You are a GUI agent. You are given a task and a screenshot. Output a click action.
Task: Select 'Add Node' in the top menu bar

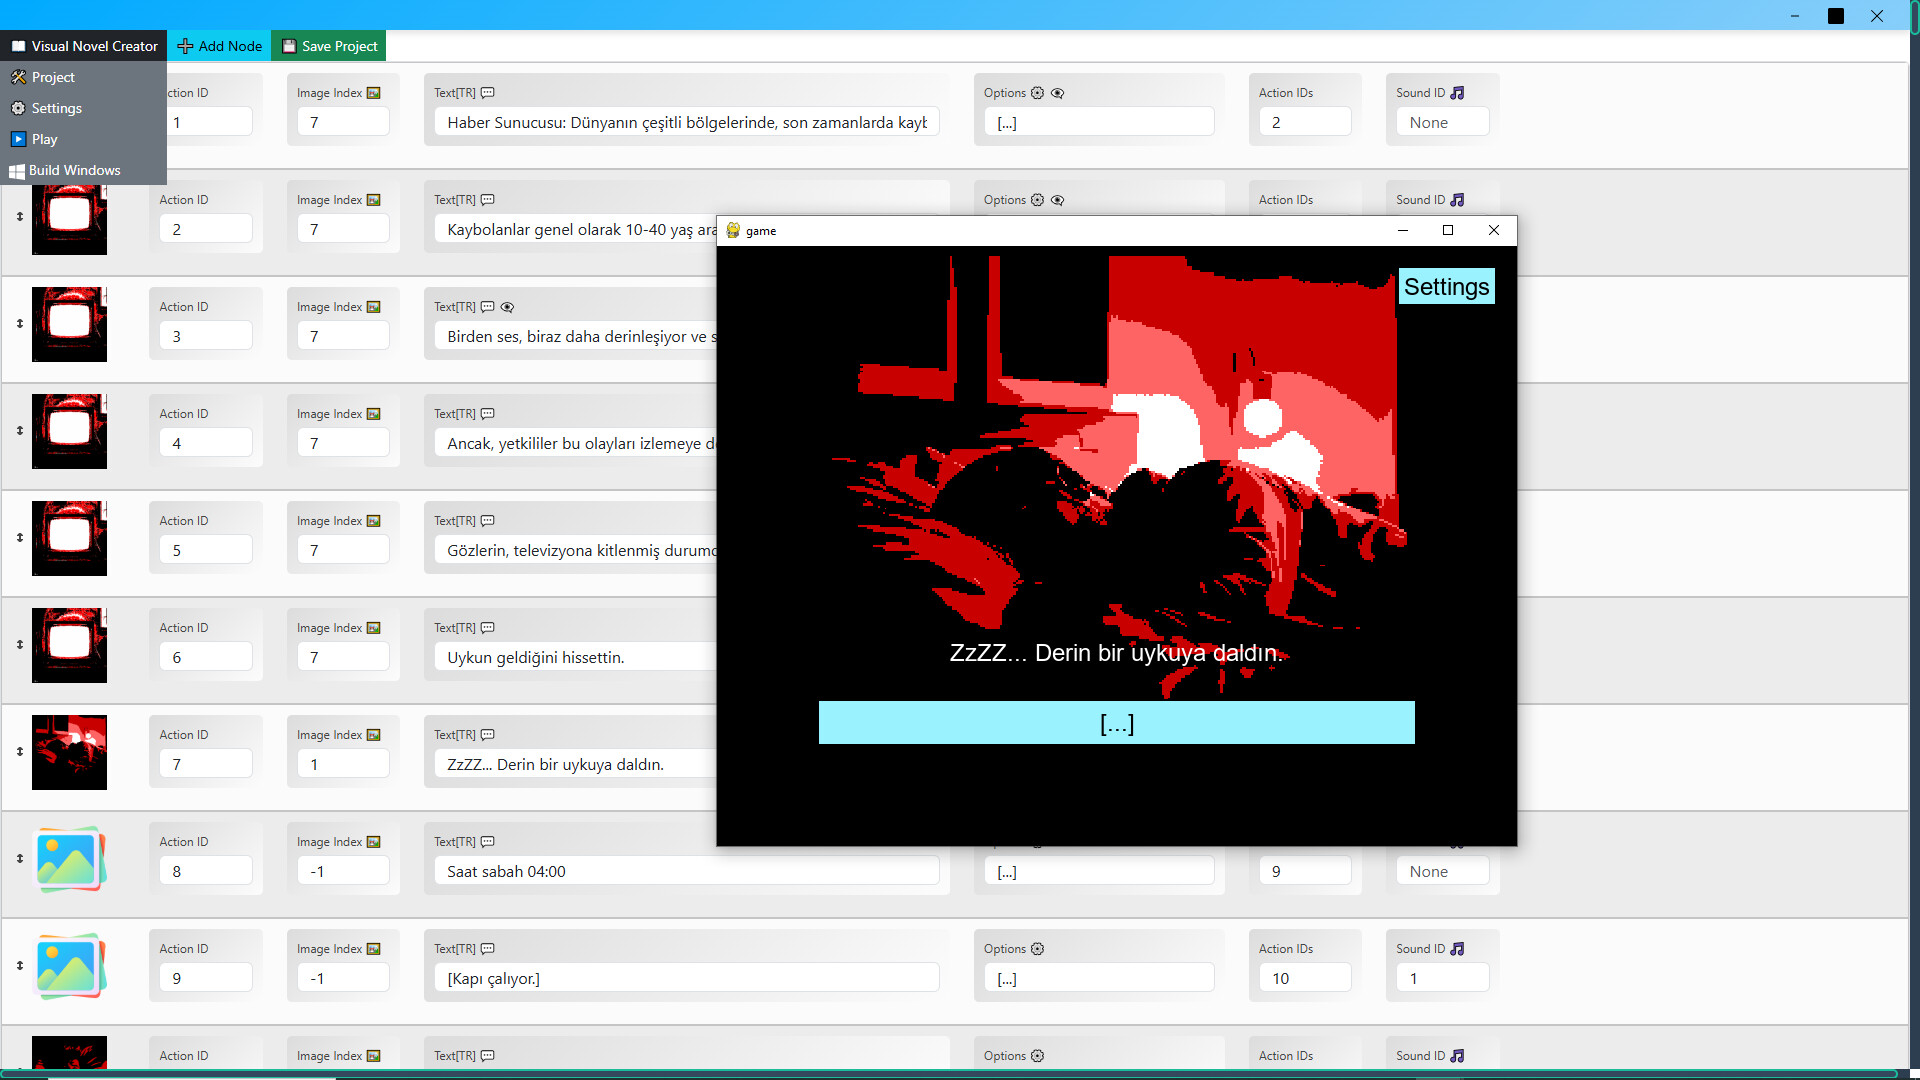219,45
